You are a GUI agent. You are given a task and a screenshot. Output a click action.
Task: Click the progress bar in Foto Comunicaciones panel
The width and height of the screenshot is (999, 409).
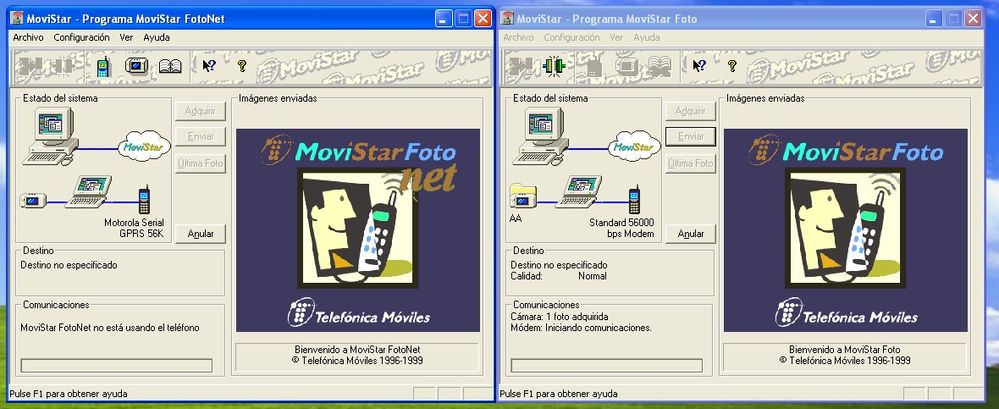click(x=607, y=365)
